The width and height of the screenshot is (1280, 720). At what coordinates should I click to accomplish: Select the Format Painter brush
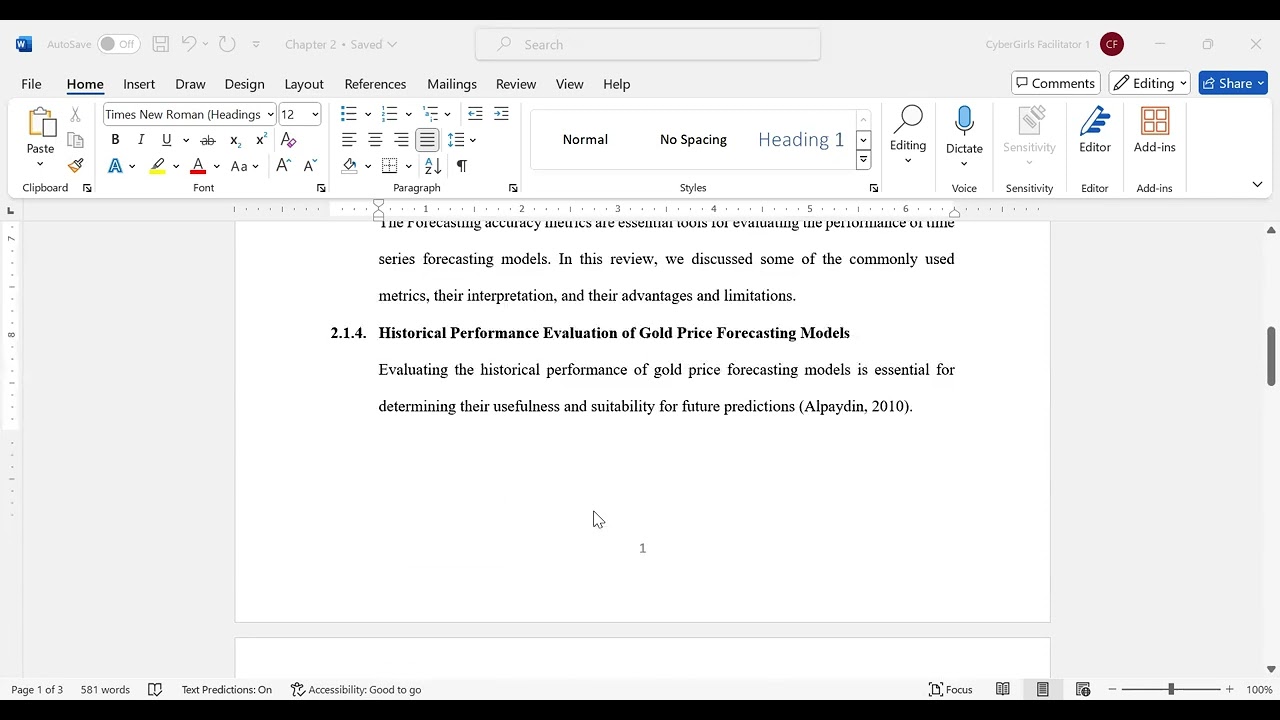pyautogui.click(x=75, y=166)
